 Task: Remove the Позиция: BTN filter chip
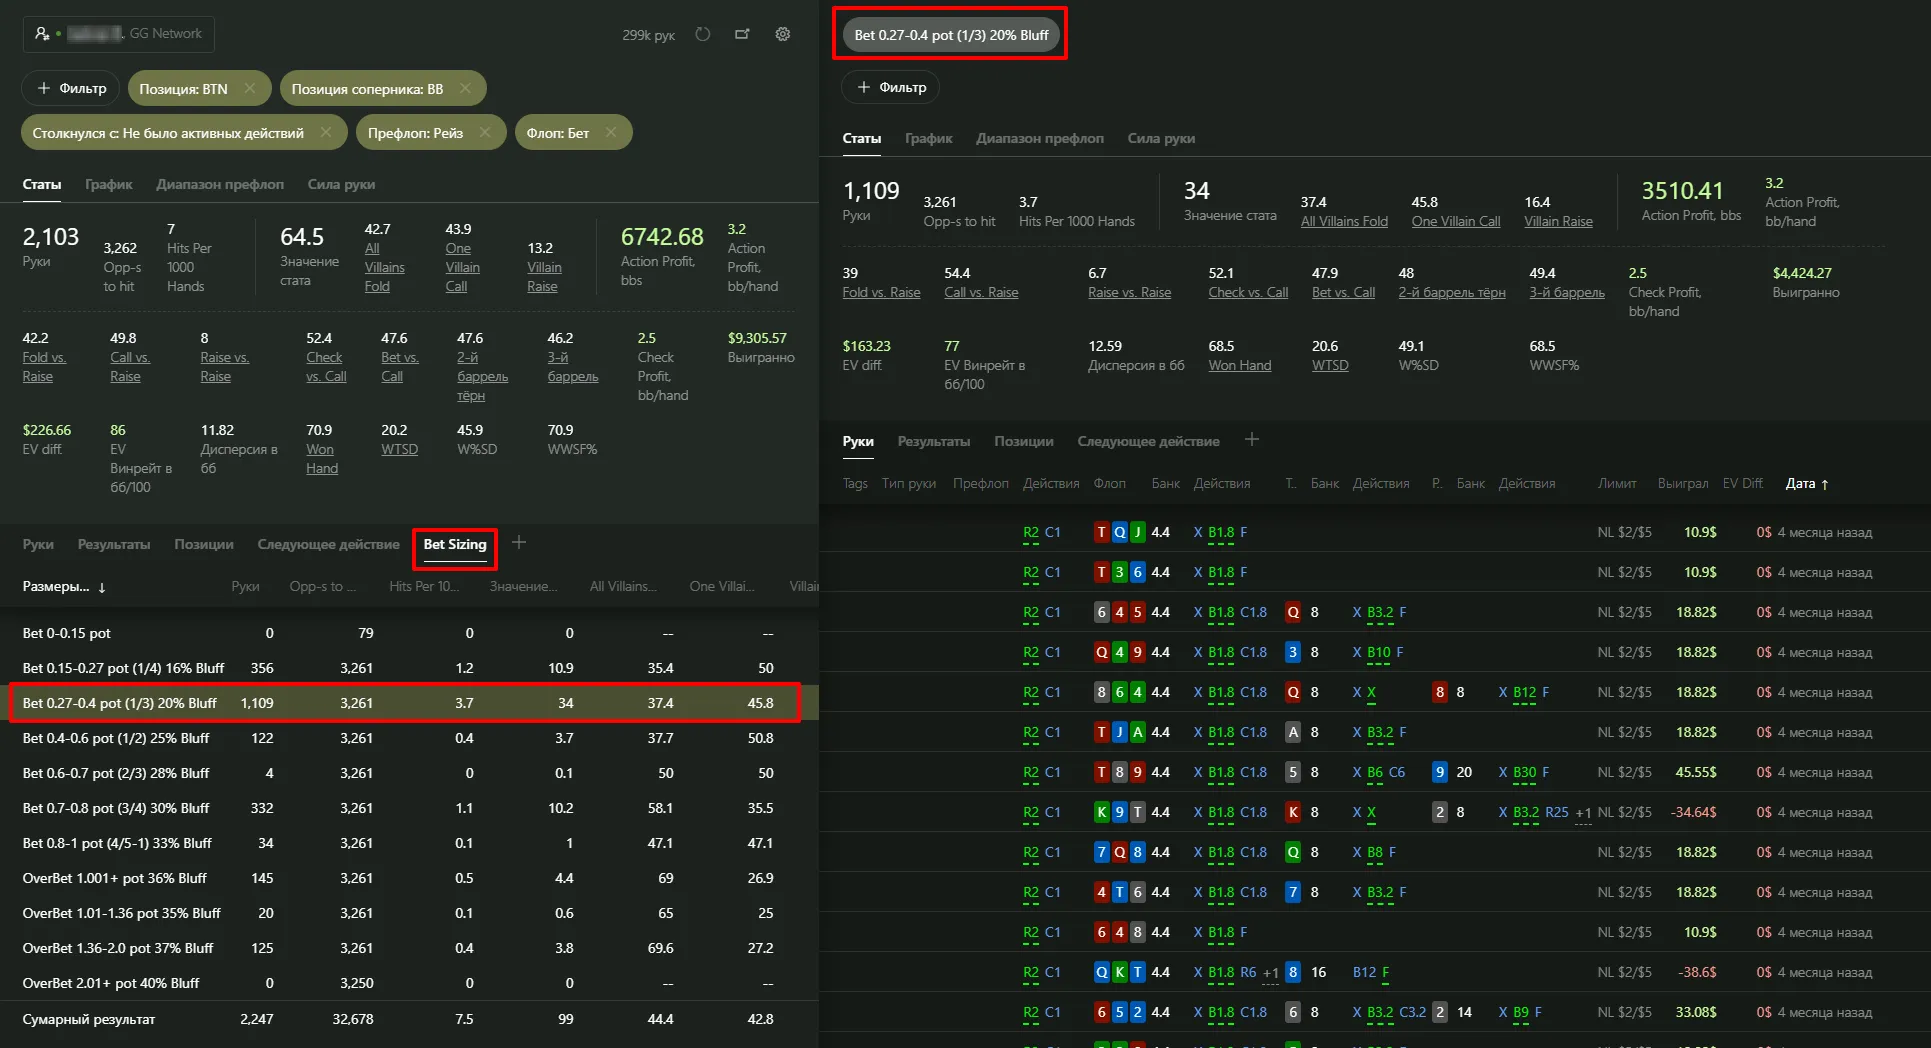click(x=250, y=88)
